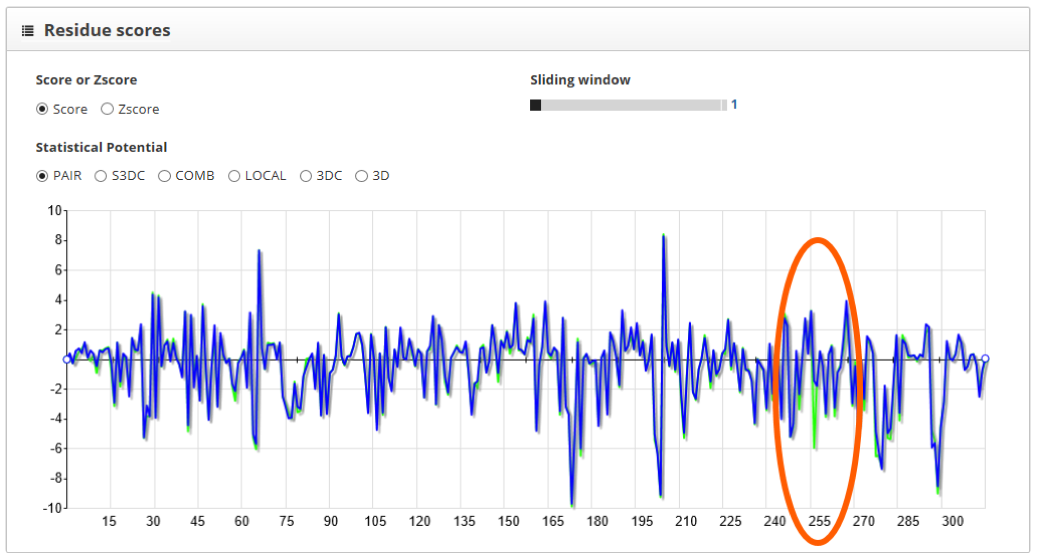The width and height of the screenshot is (1039, 560).
Task: Click the Sliding window slider handle
Action: tap(535, 105)
